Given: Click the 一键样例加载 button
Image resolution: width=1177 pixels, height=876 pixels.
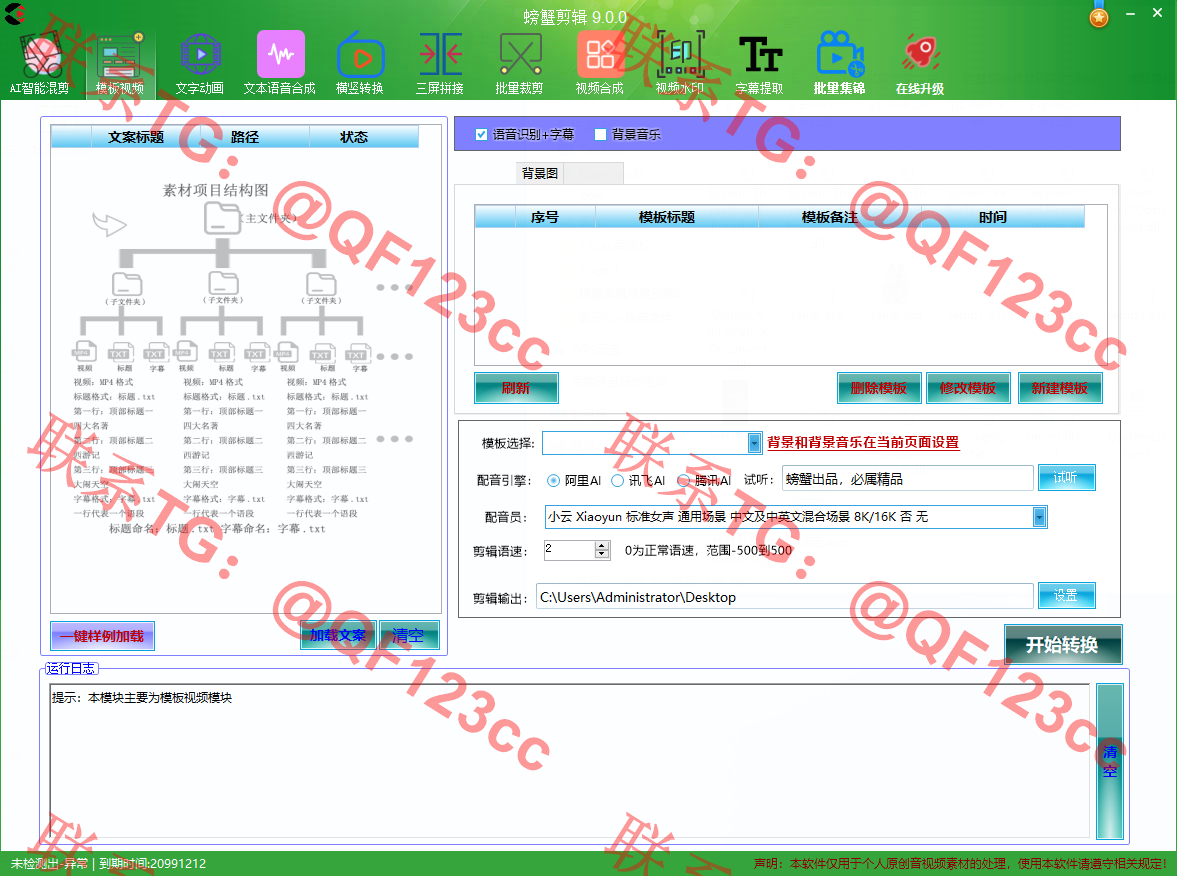Looking at the screenshot, I should (x=102, y=636).
